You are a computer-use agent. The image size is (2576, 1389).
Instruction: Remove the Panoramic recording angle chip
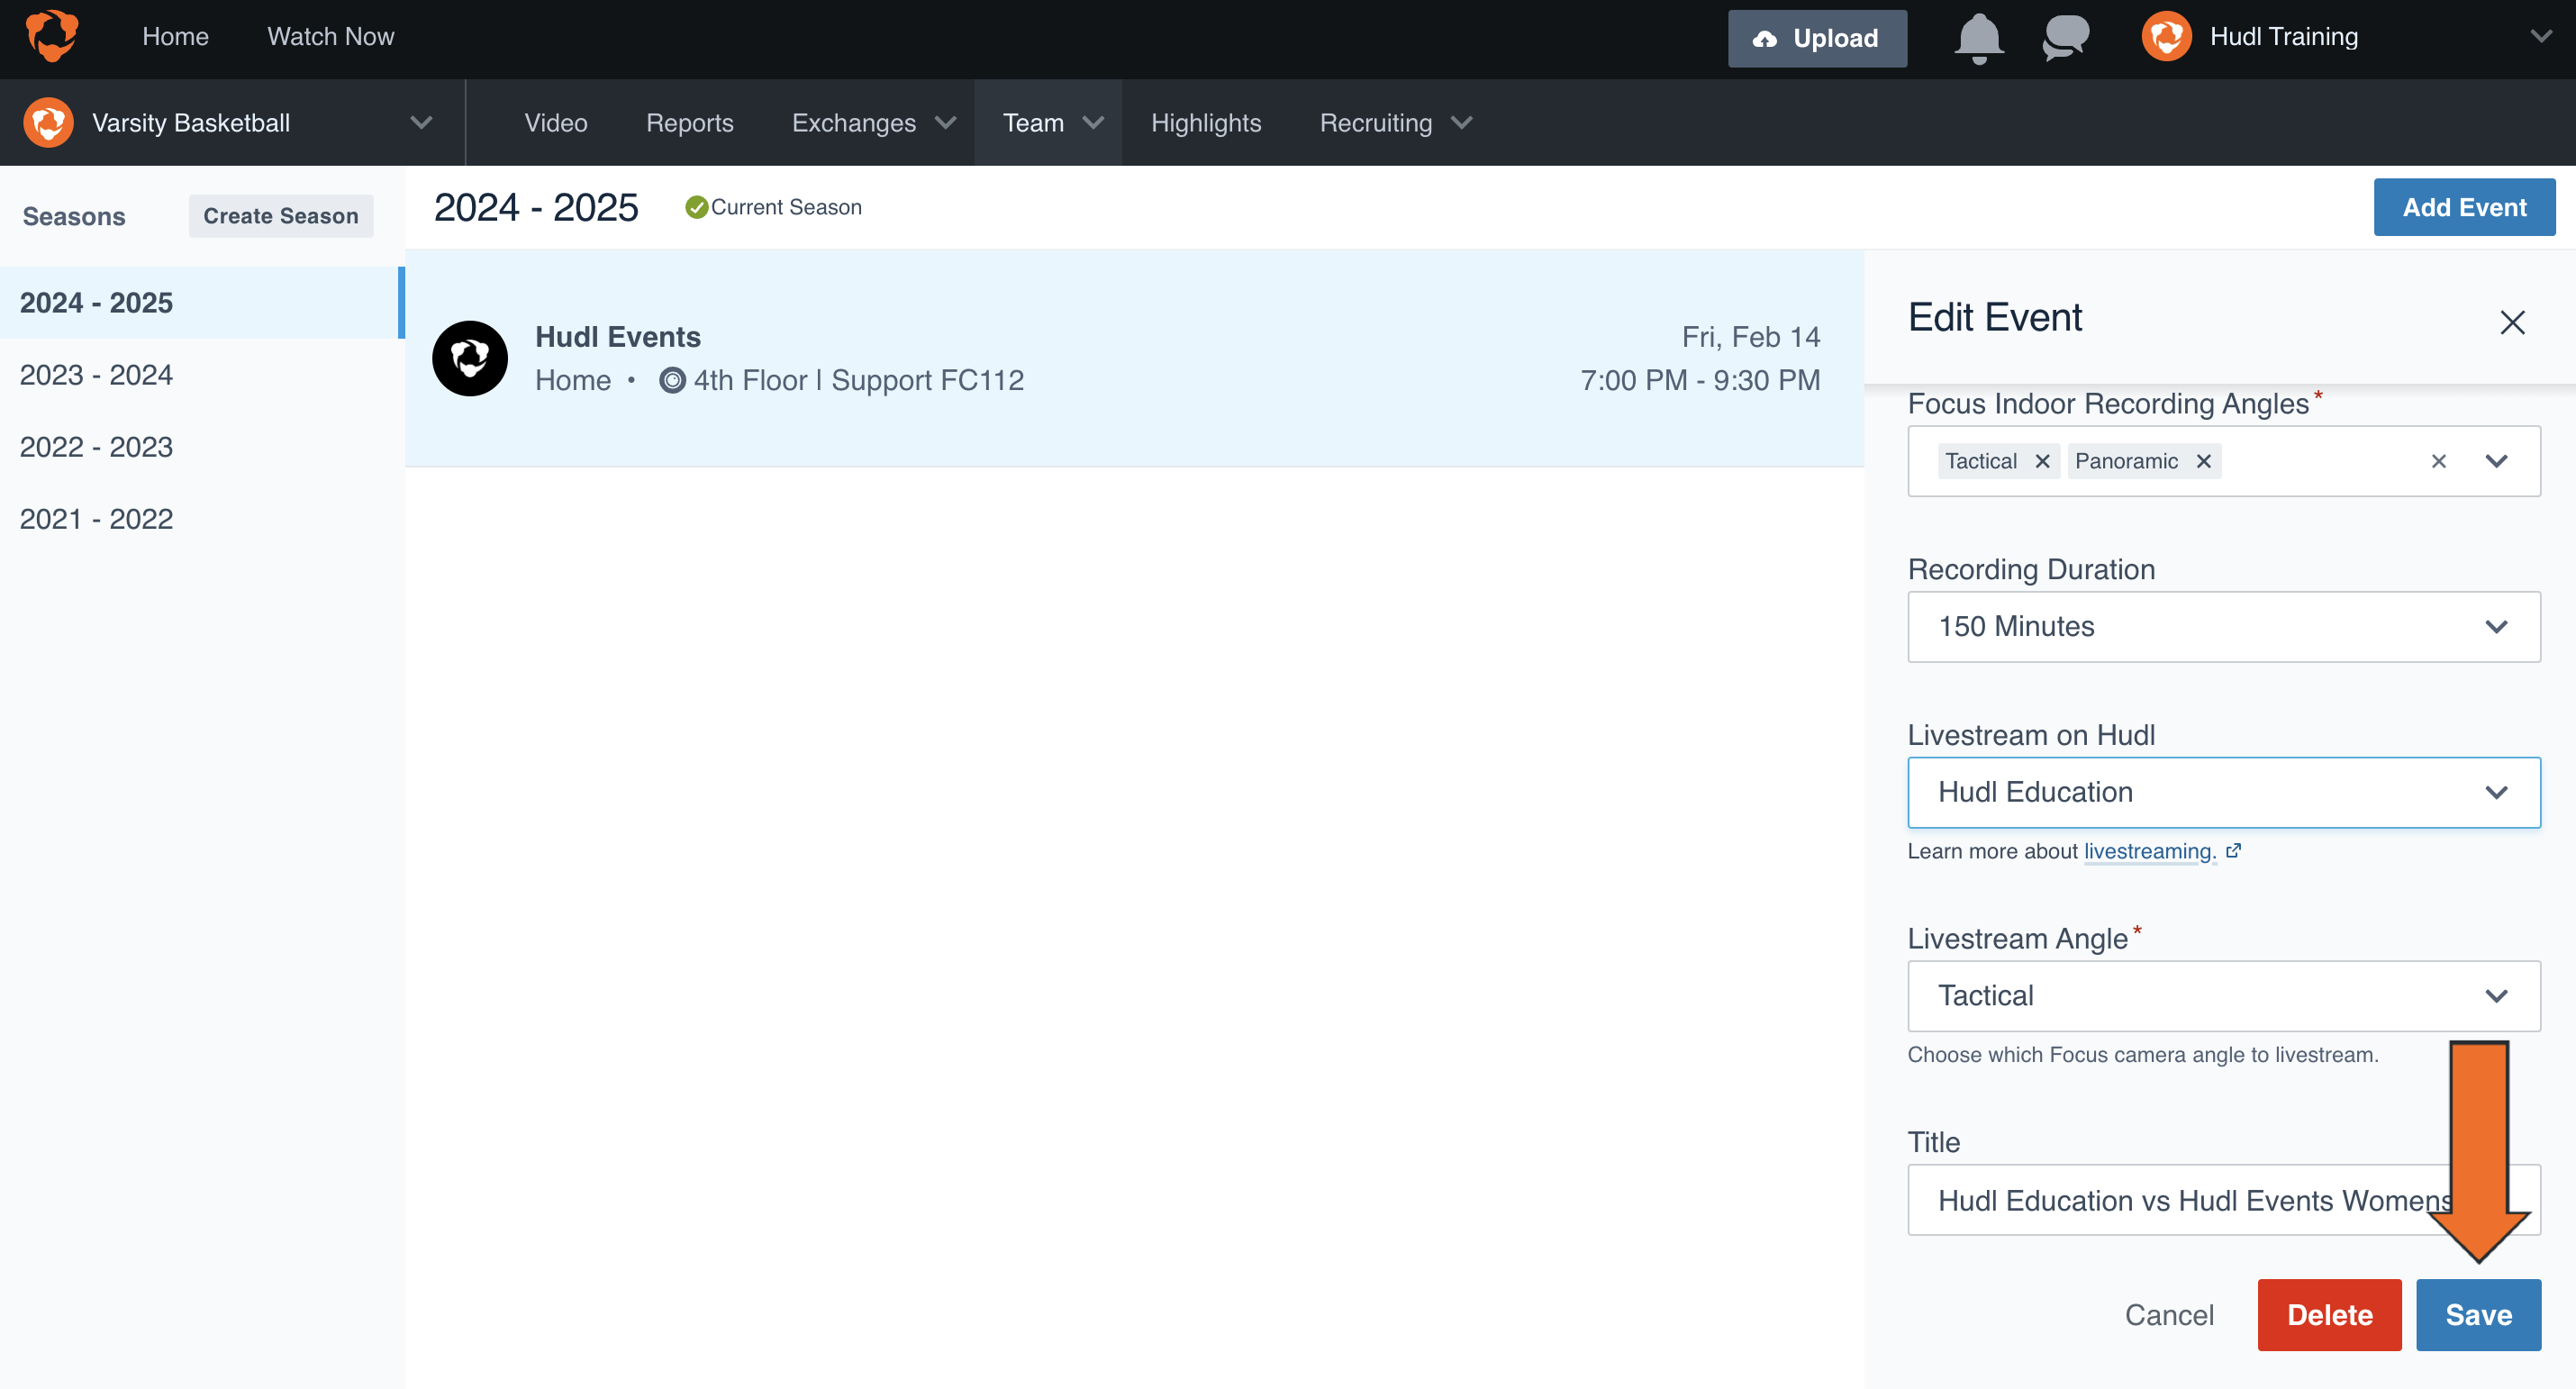[2204, 461]
